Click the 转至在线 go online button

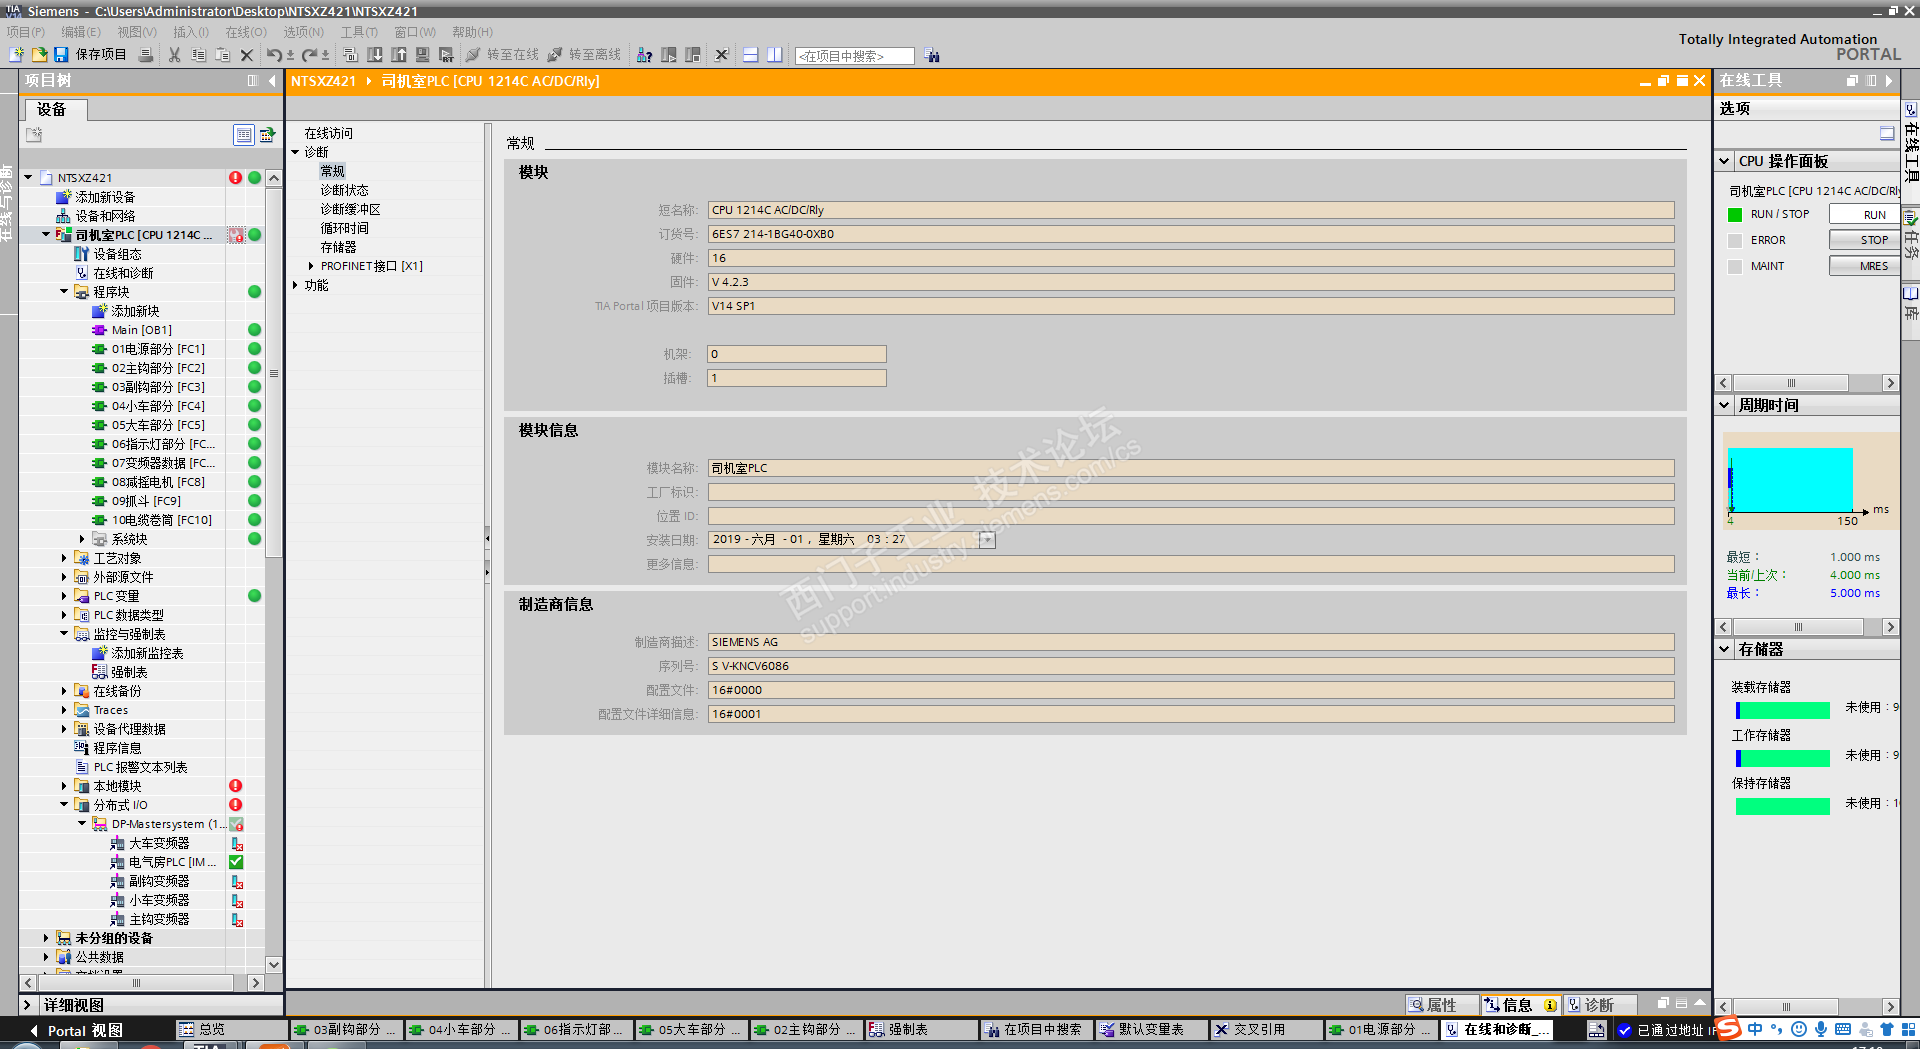click(502, 55)
